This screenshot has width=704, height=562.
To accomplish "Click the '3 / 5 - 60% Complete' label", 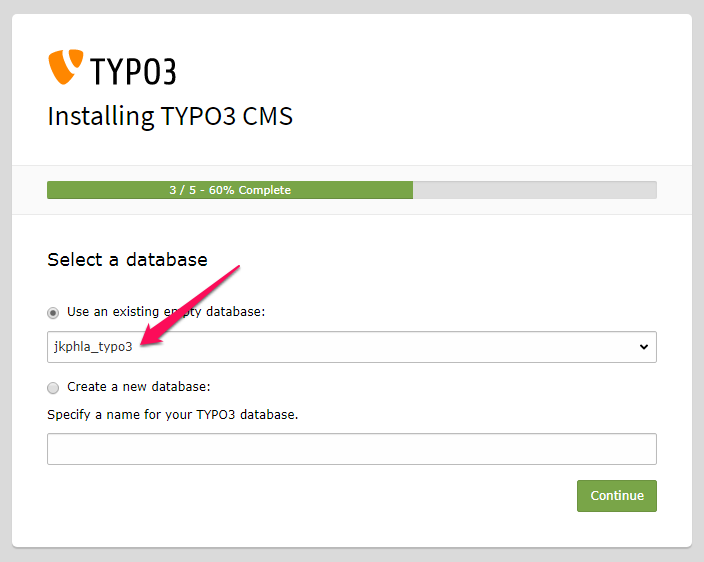I will click(x=230, y=190).
